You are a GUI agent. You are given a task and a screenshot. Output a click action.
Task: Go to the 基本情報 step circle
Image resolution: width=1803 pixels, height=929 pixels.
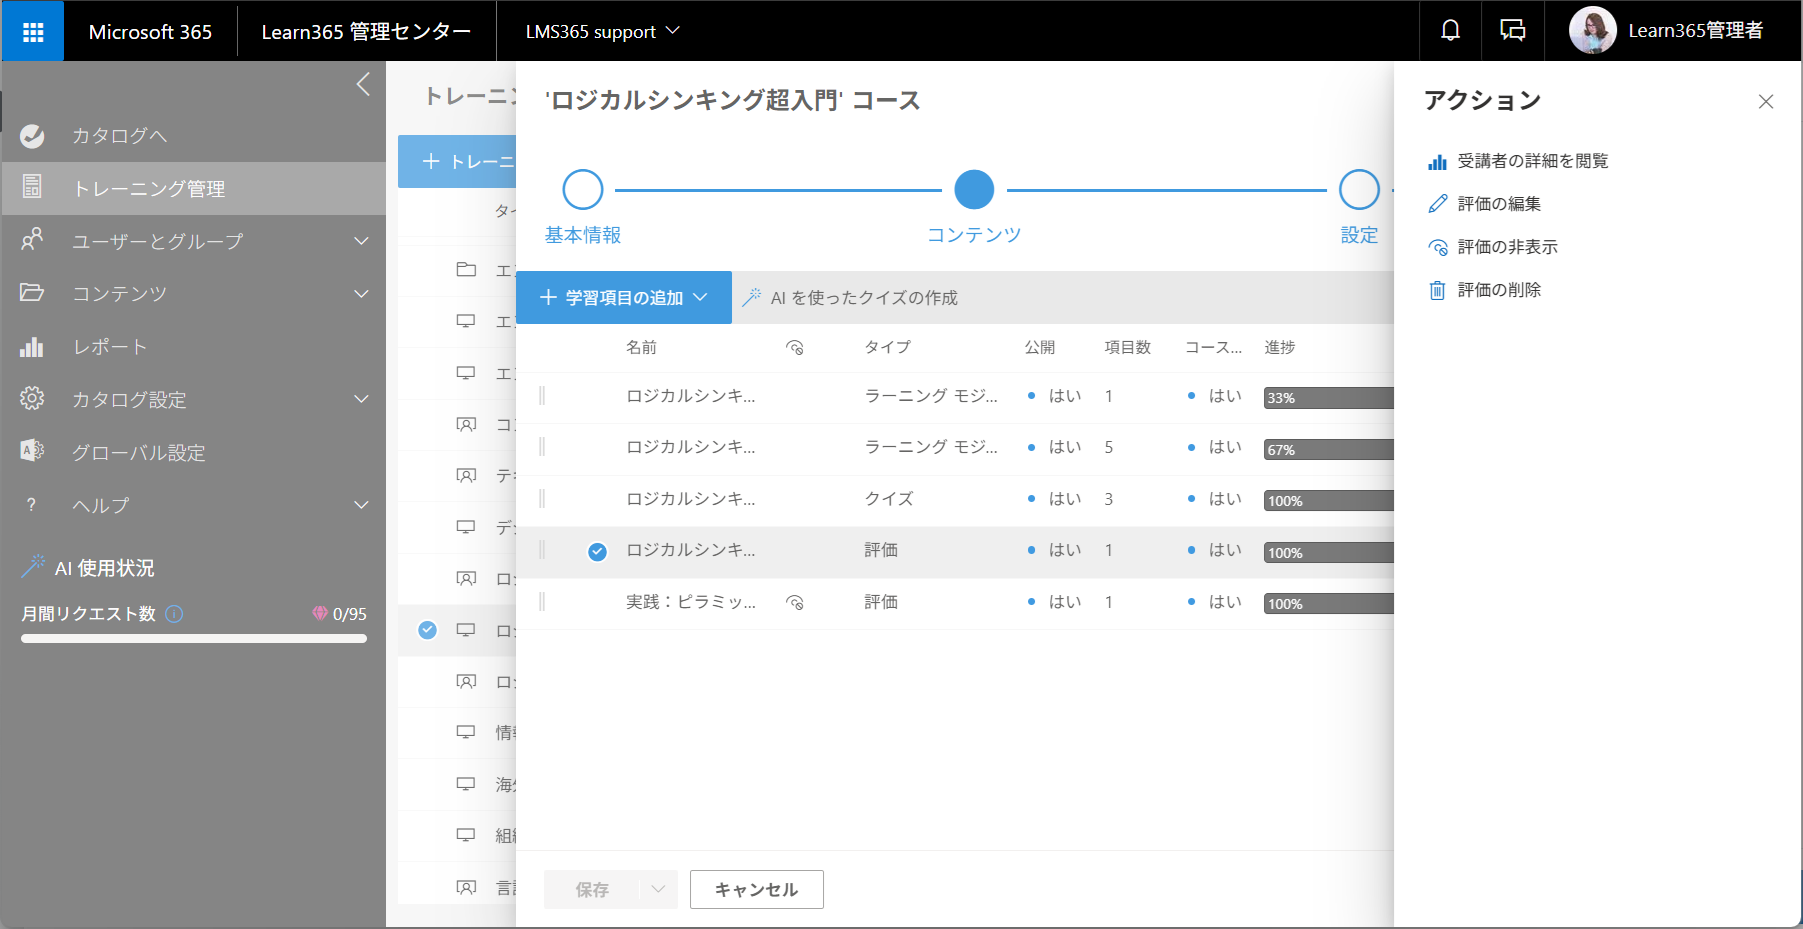[x=583, y=190]
